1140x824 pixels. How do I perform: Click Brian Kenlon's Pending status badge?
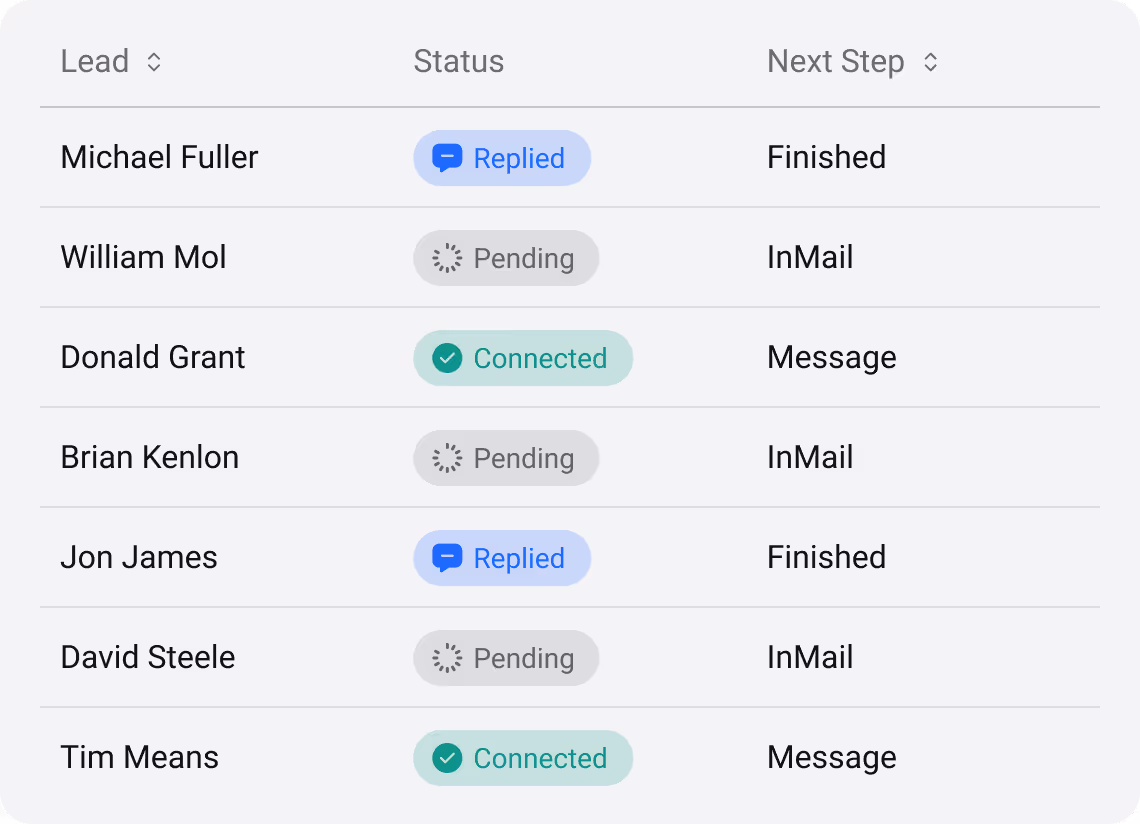(x=506, y=458)
